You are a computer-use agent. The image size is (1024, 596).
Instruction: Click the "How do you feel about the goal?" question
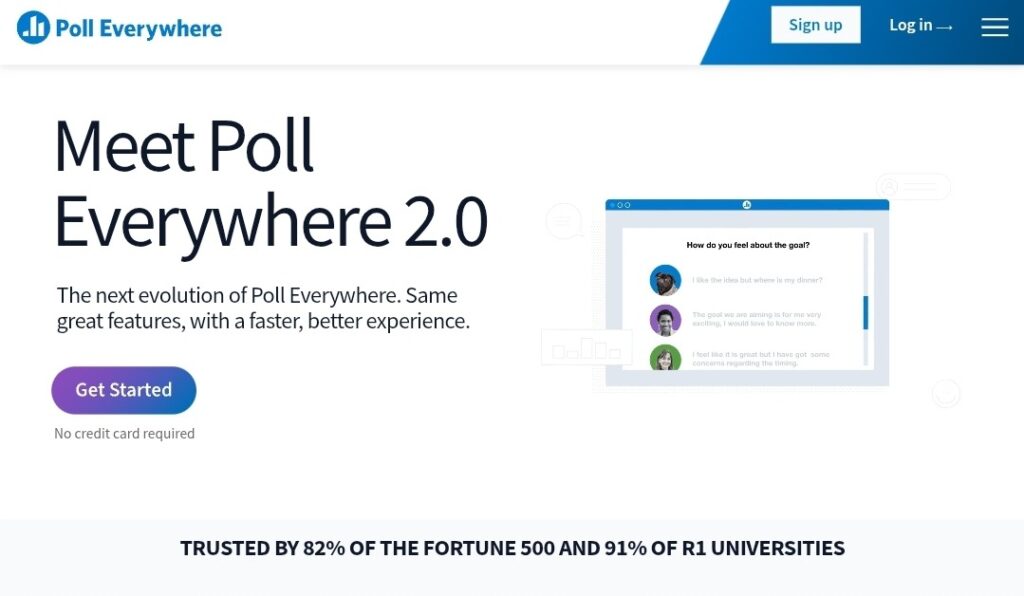pos(747,245)
